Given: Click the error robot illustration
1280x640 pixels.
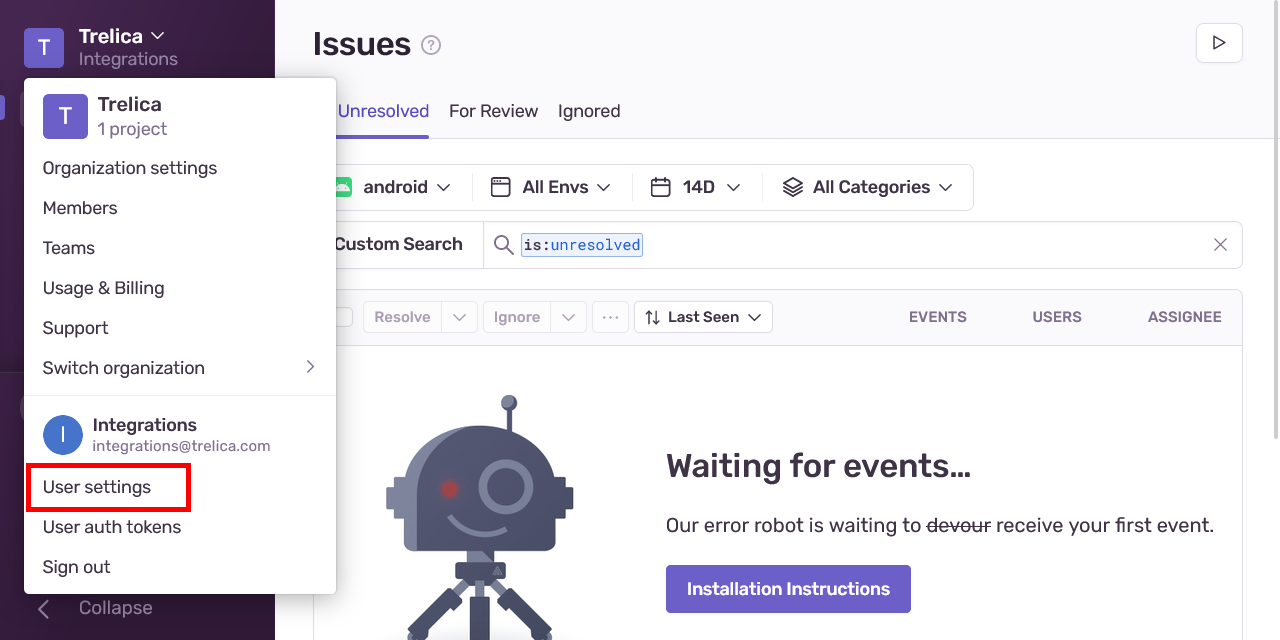Looking at the screenshot, I should pos(480,518).
